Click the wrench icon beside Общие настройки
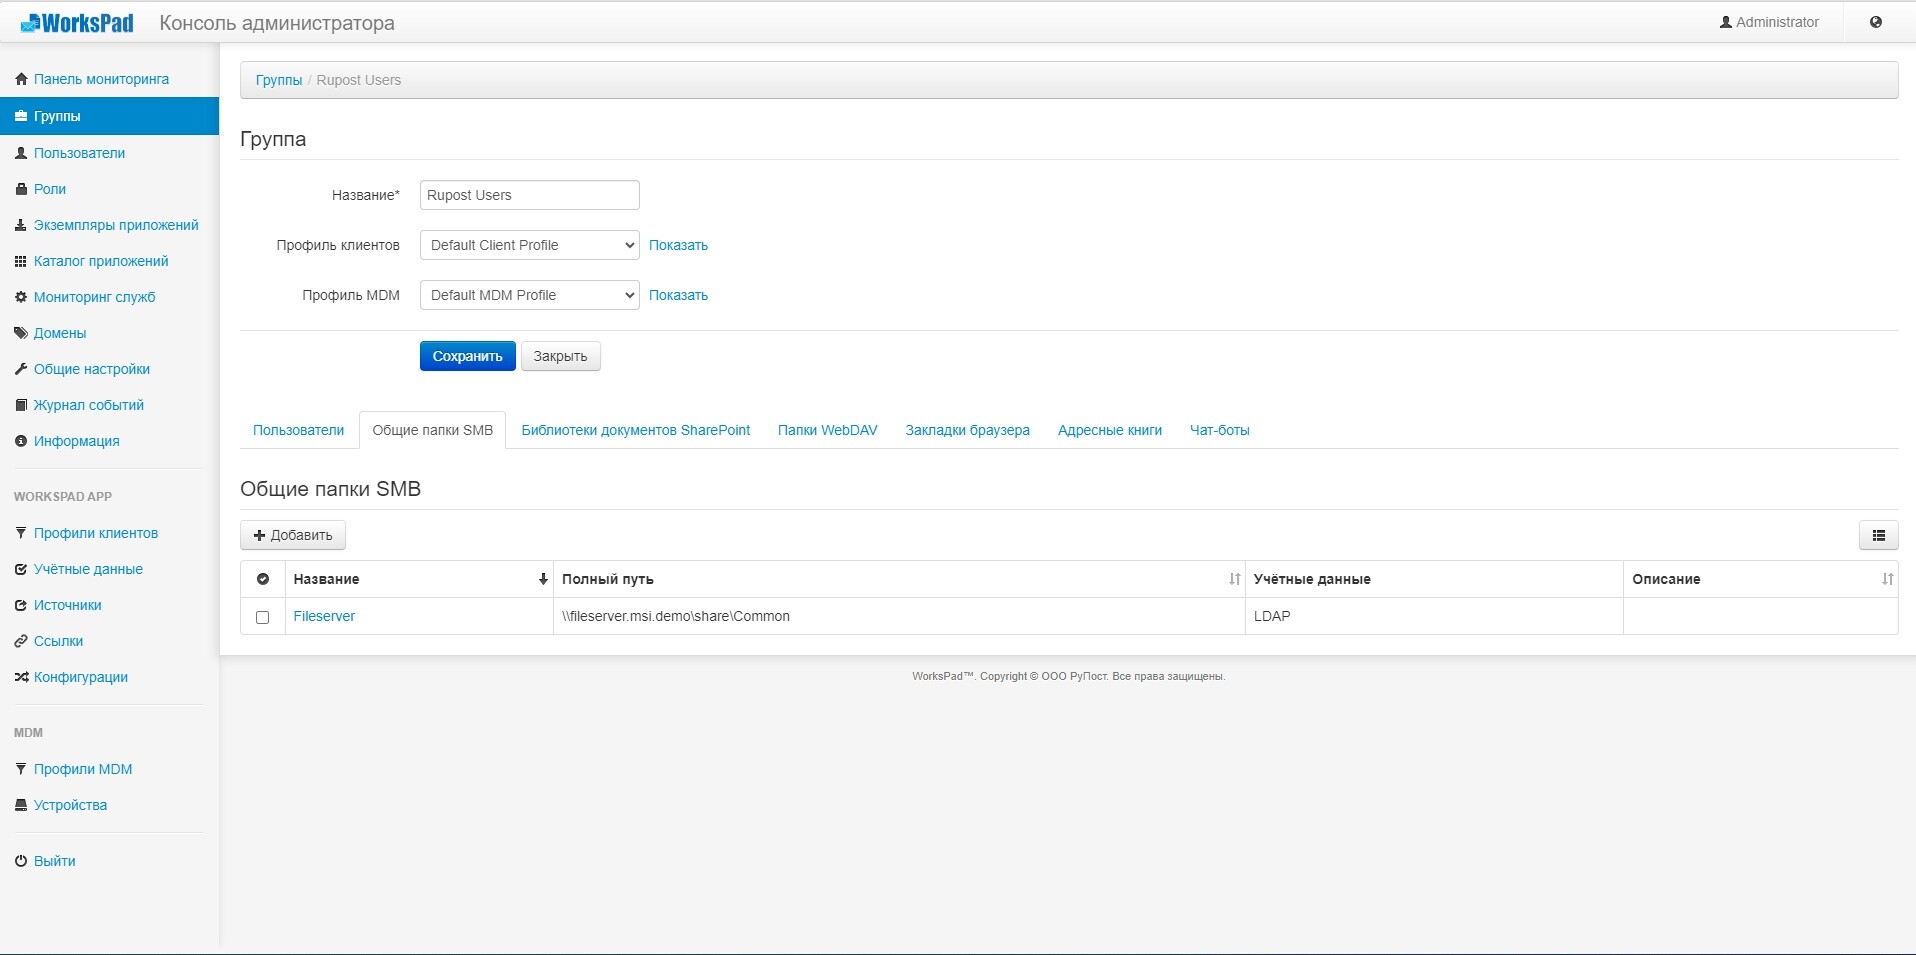This screenshot has height=955, width=1916. point(21,369)
